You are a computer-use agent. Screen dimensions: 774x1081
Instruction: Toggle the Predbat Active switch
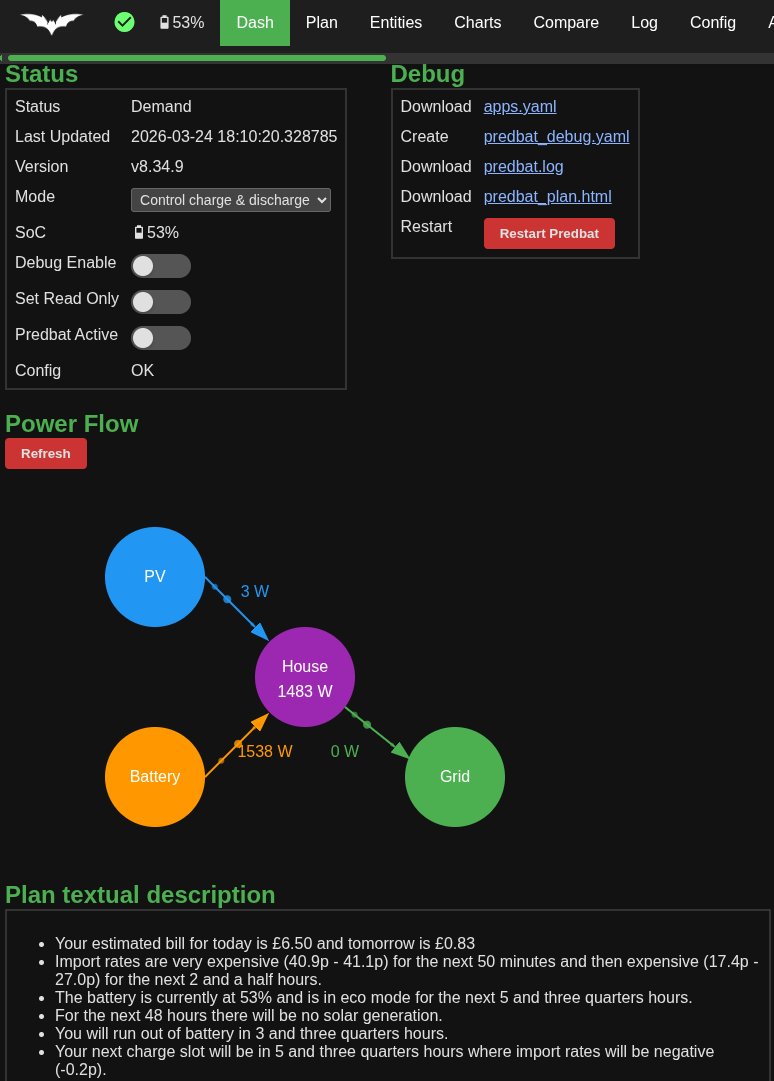(161, 337)
